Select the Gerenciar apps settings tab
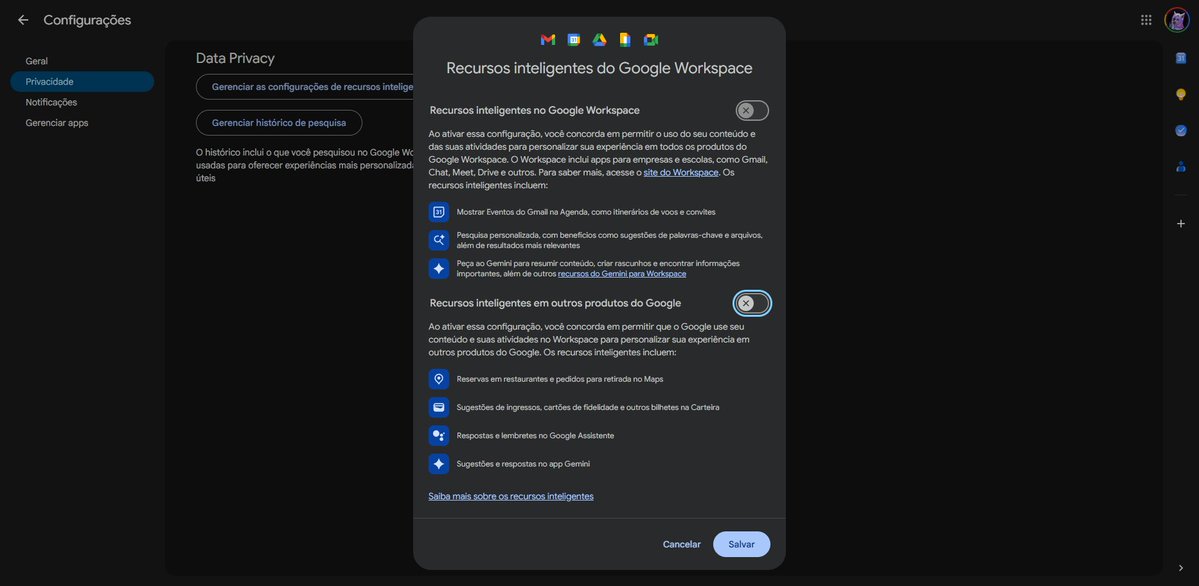 [x=57, y=123]
